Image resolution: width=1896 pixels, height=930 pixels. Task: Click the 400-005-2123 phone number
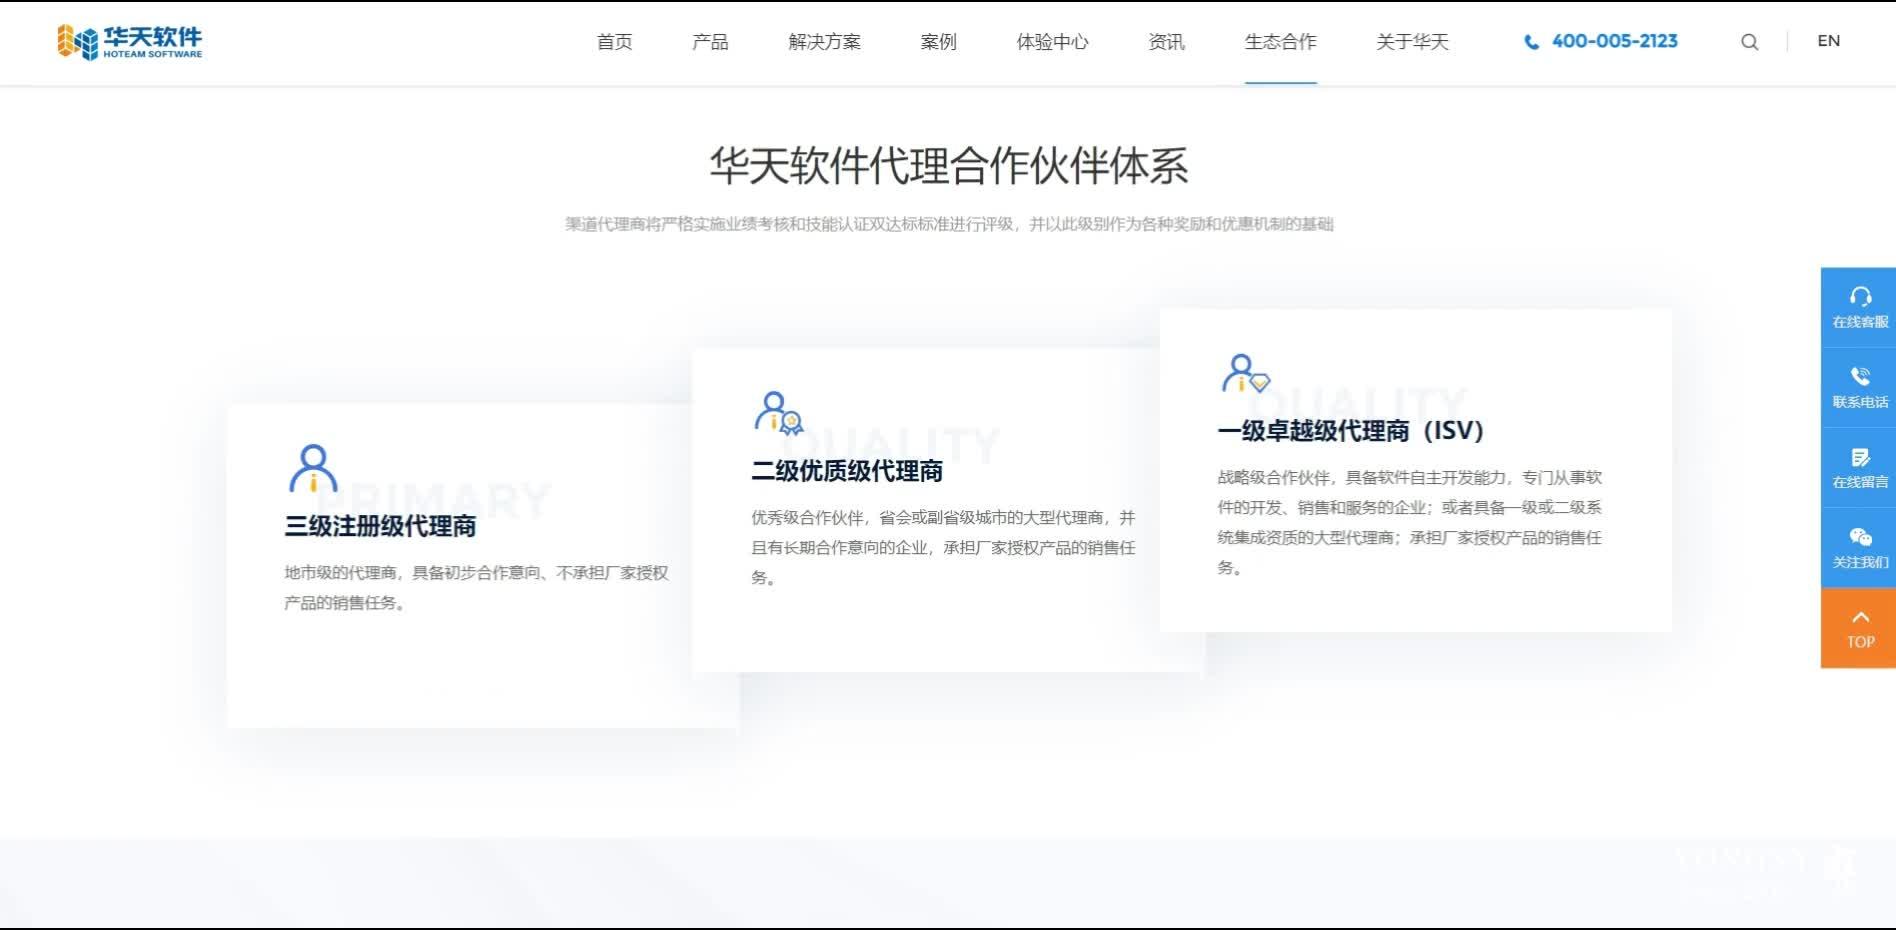[1614, 41]
